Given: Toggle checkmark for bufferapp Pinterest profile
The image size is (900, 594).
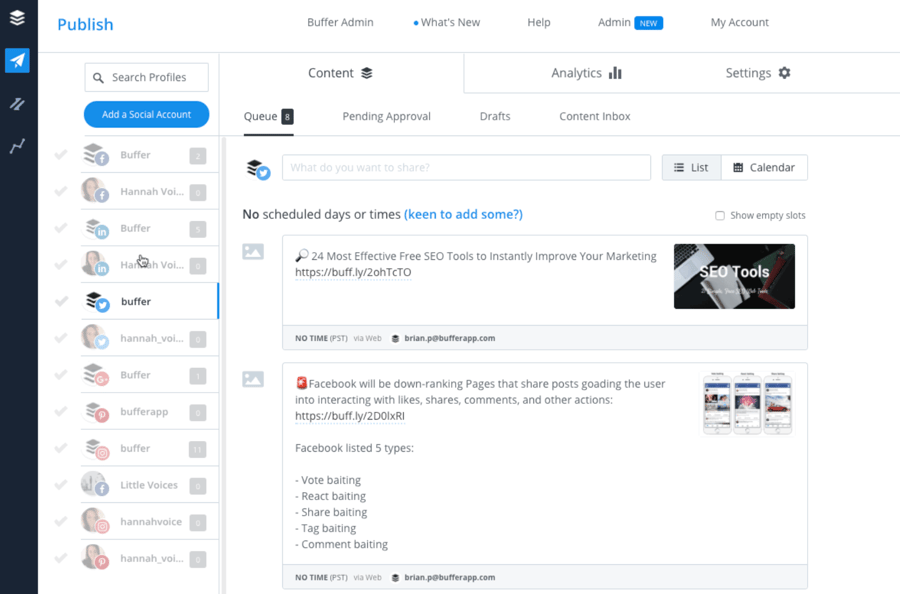Looking at the screenshot, I should pyautogui.click(x=61, y=411).
